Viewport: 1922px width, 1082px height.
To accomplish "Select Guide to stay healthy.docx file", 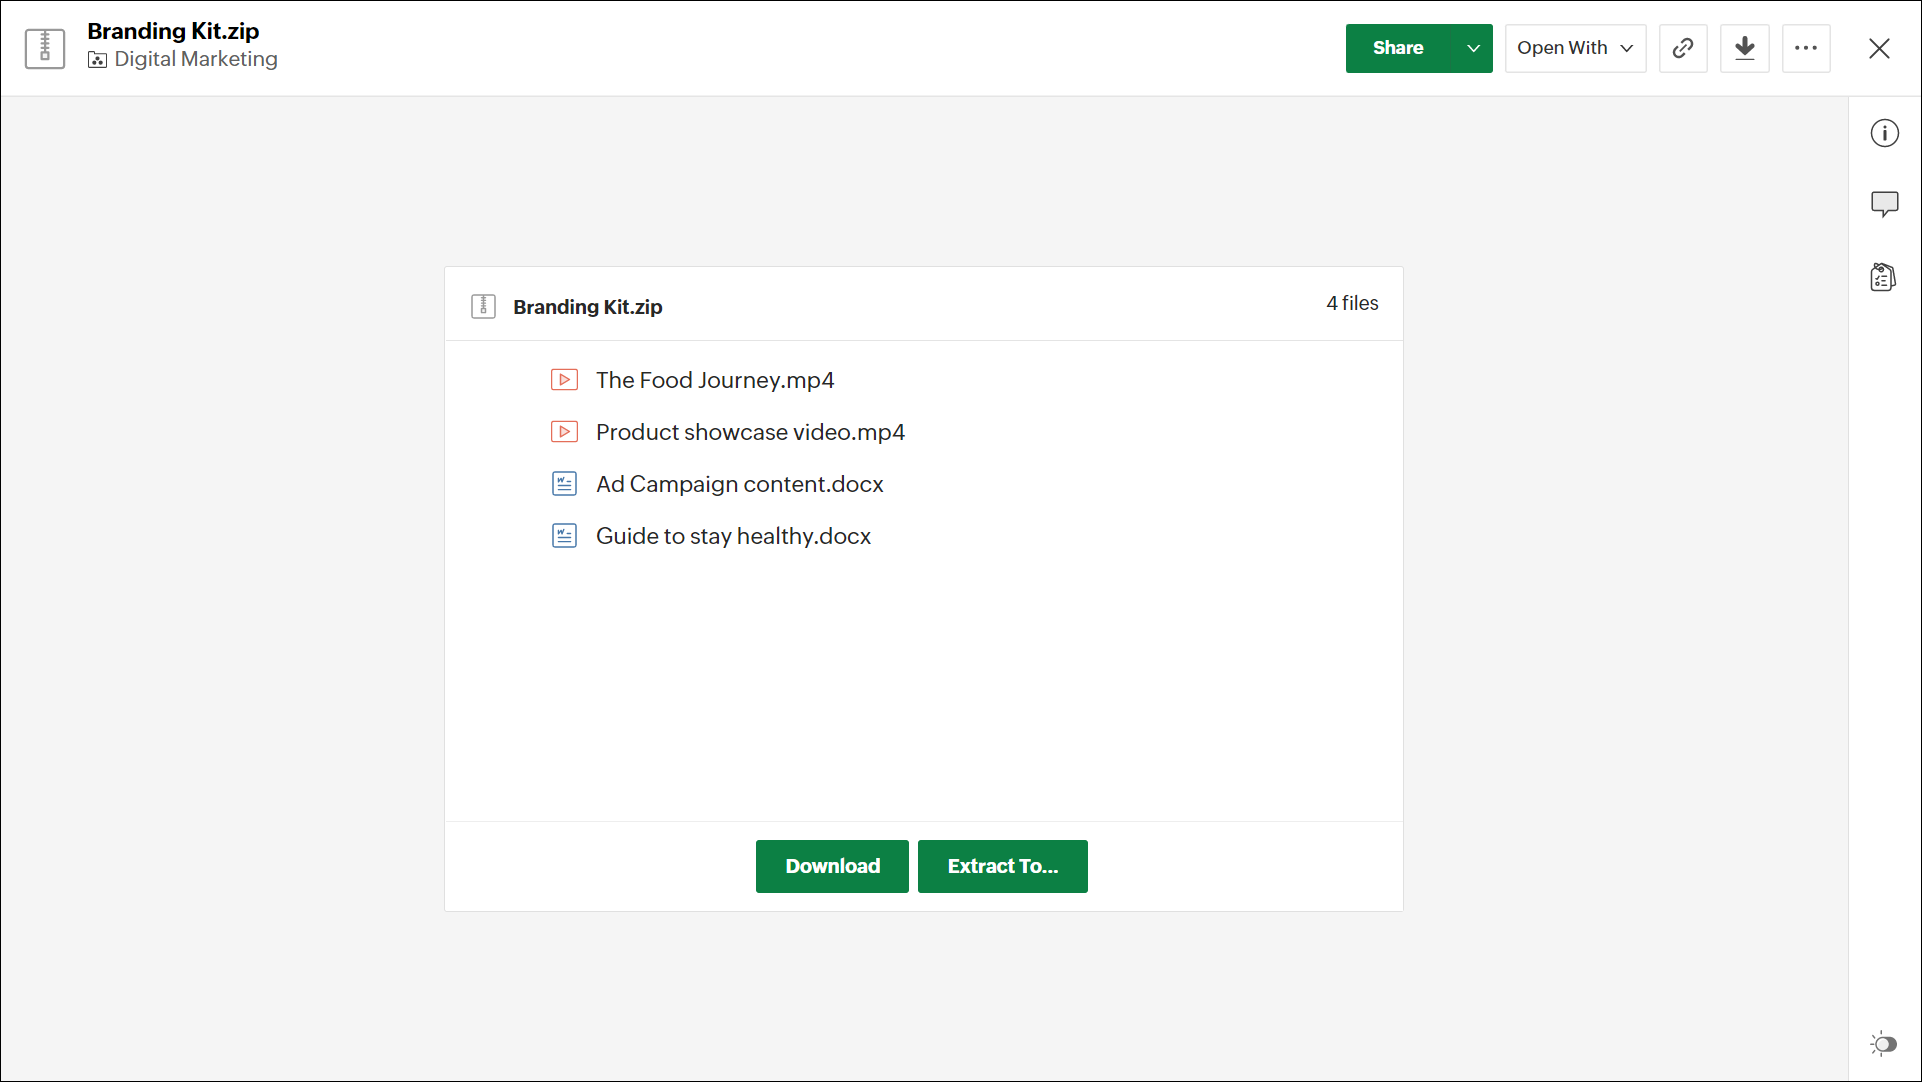I will click(733, 536).
